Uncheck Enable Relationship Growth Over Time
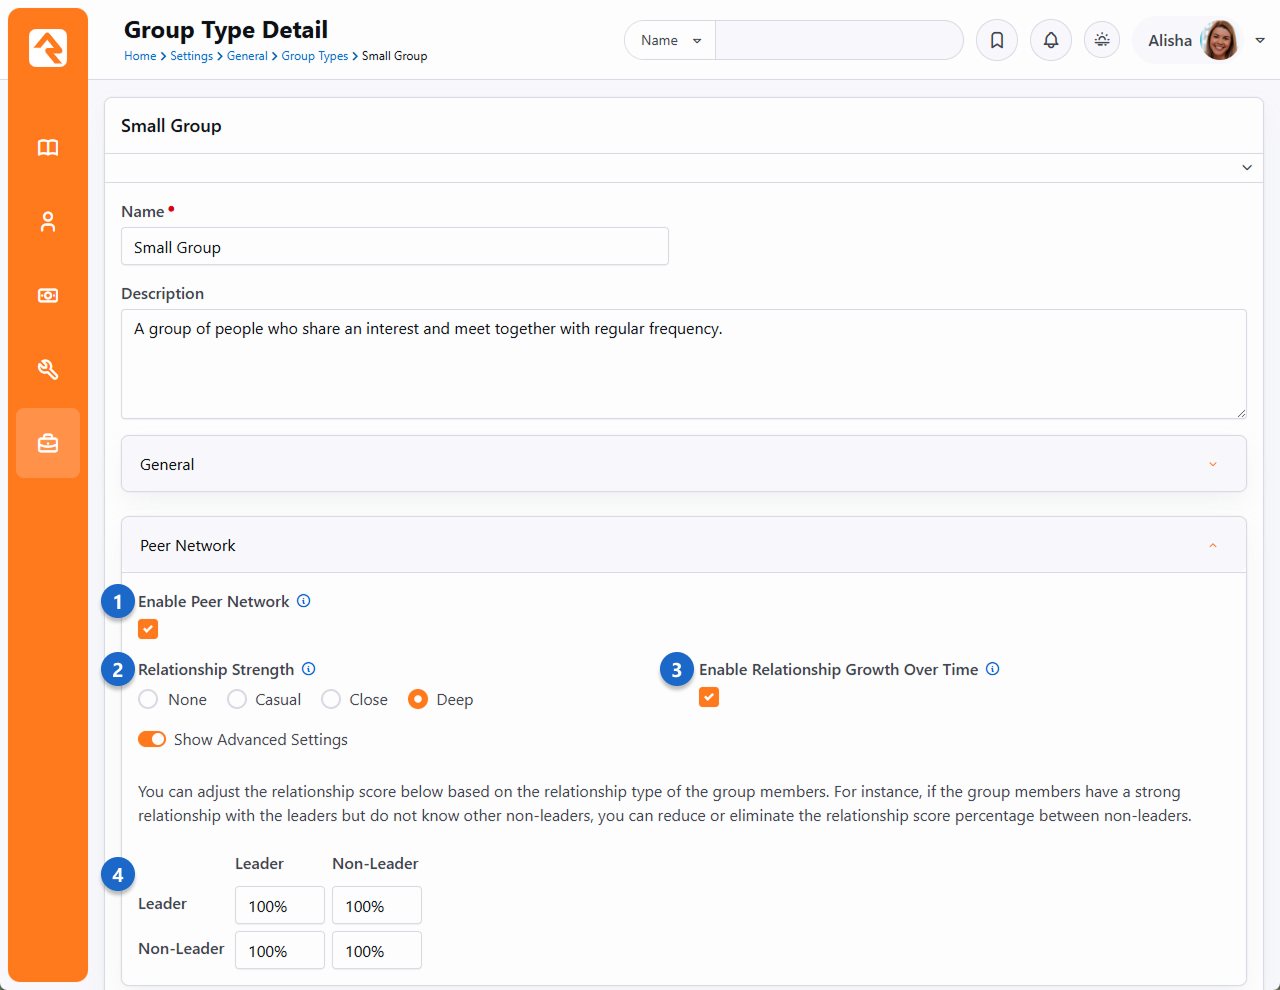The width and height of the screenshot is (1280, 990). point(709,697)
